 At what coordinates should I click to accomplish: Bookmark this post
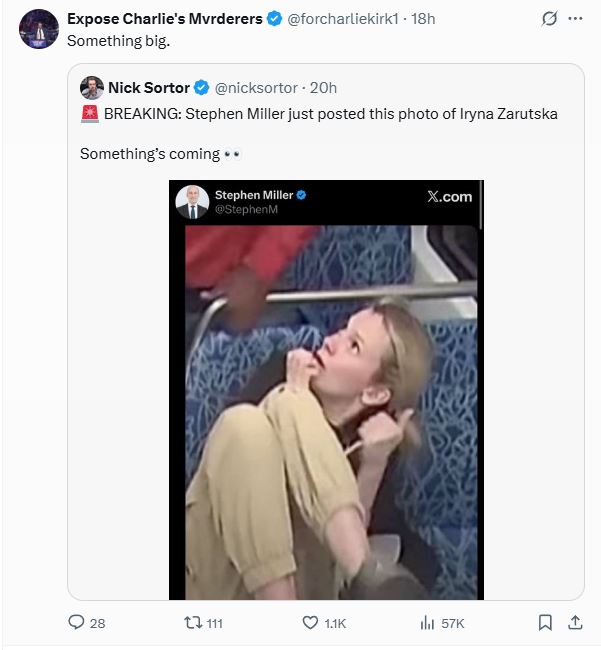(545, 622)
